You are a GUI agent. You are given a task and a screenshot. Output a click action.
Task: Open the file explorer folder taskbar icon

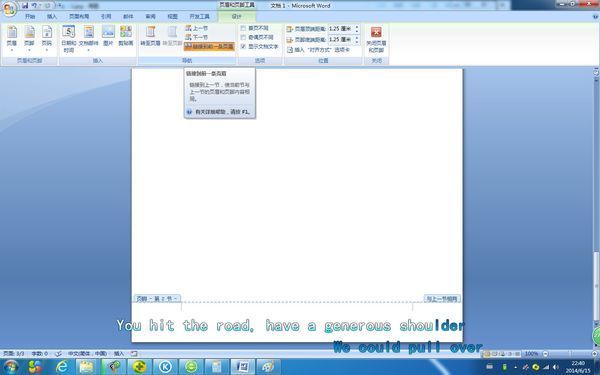87,367
